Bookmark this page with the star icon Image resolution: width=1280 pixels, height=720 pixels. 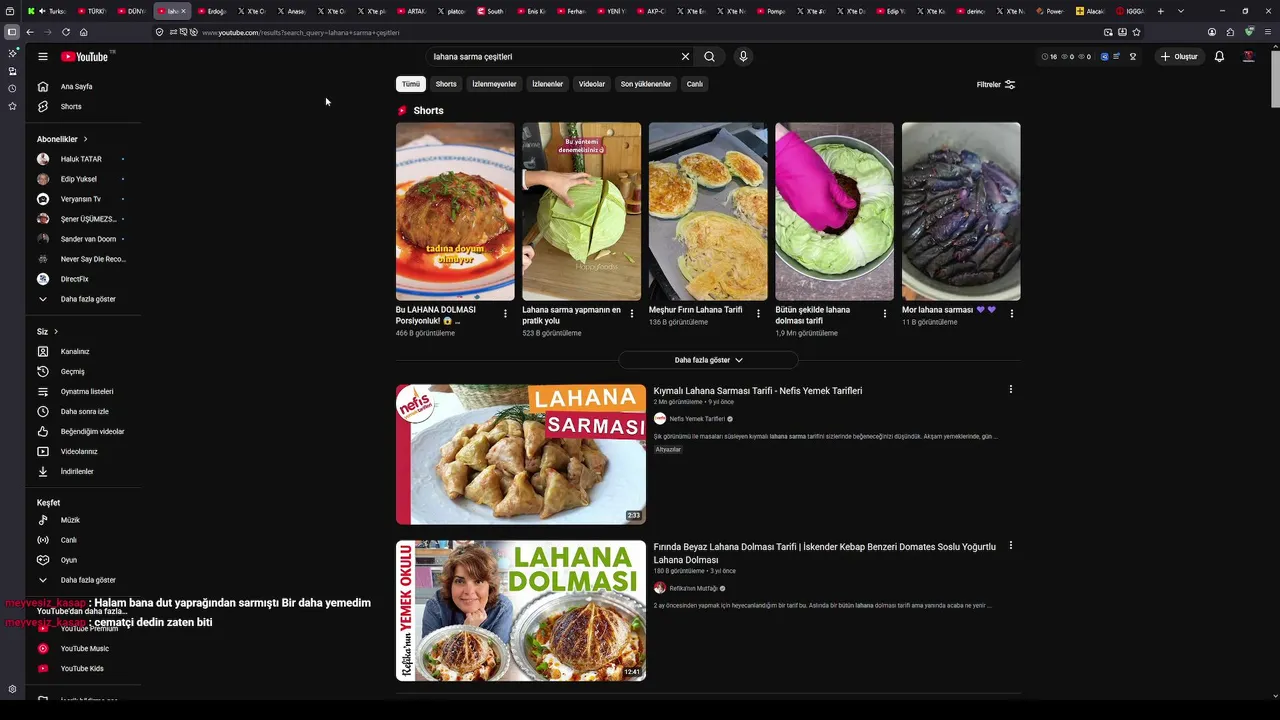pos(1137,32)
